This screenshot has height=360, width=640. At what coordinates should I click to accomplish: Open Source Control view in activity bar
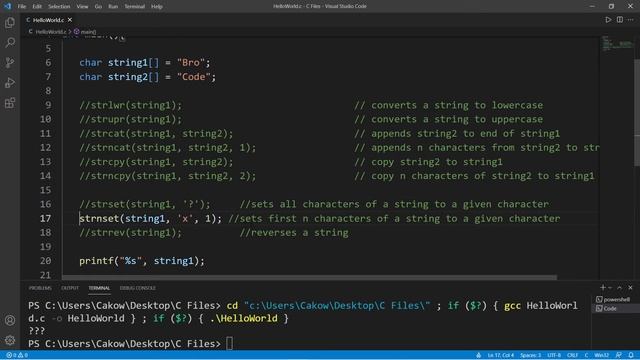10,62
